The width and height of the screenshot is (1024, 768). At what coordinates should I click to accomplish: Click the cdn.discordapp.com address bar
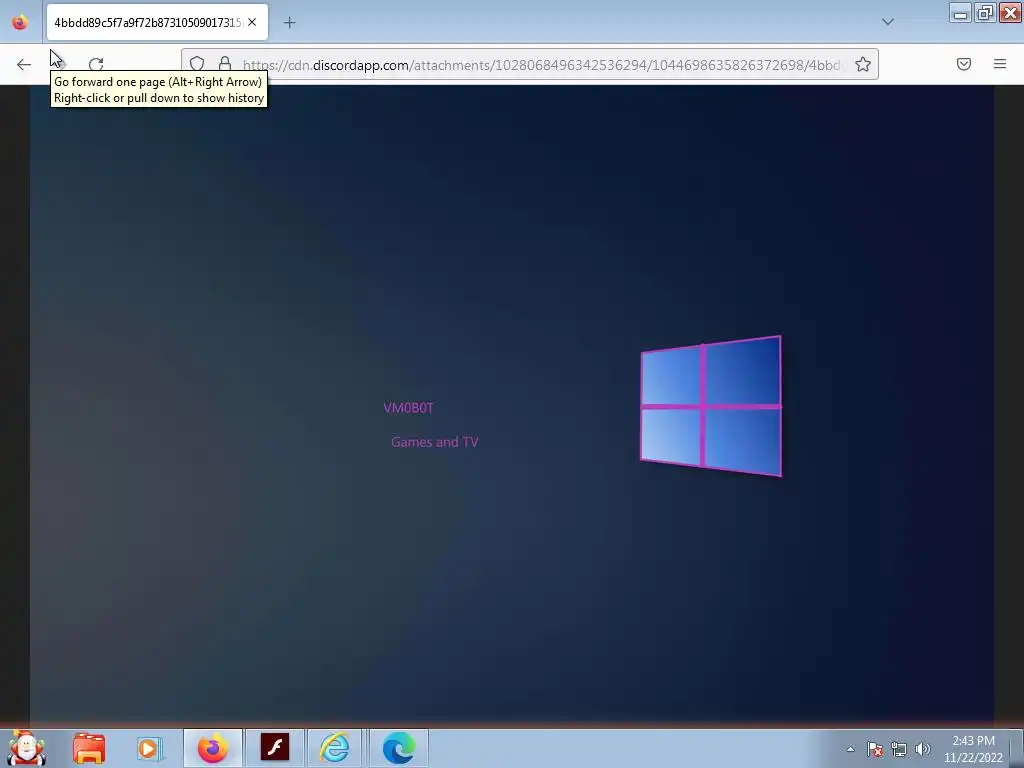point(530,64)
